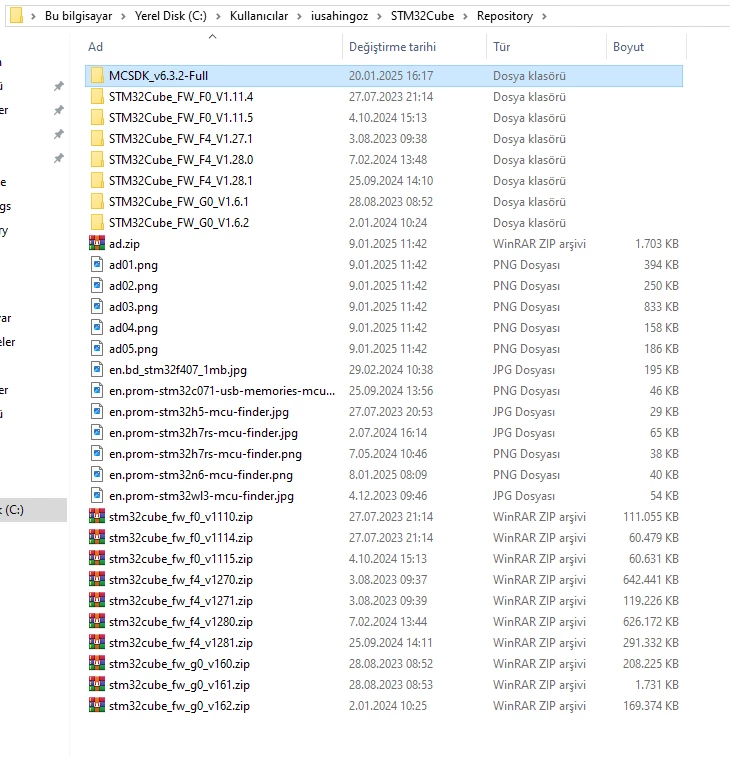This screenshot has height=757, width=730.
Task: Click the 20.01.2025 16:17 date cell
Action: tap(391, 76)
